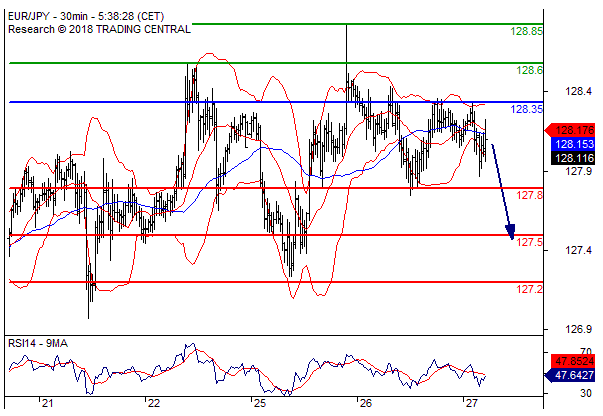Screen dimensions: 603x416
Task: Click the blue forecast arrow head
Action: tap(512, 234)
